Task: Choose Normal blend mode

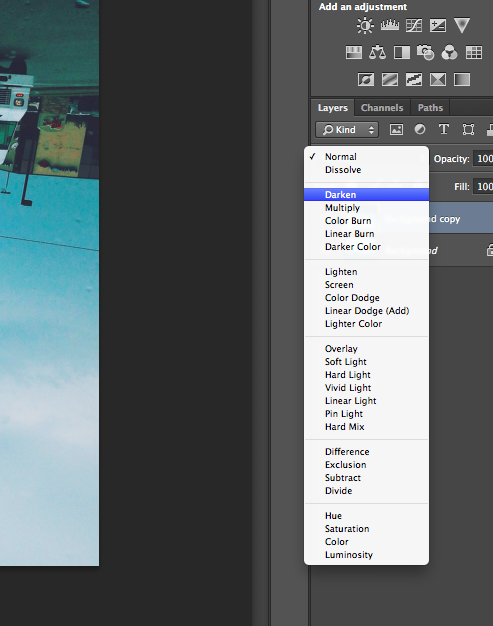Action: tap(366, 157)
